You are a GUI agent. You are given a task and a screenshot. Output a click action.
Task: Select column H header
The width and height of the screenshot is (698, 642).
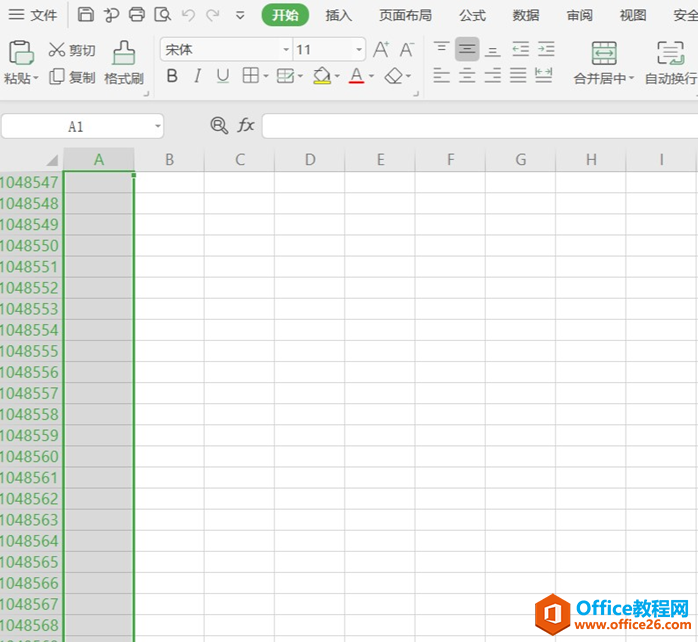point(591,159)
